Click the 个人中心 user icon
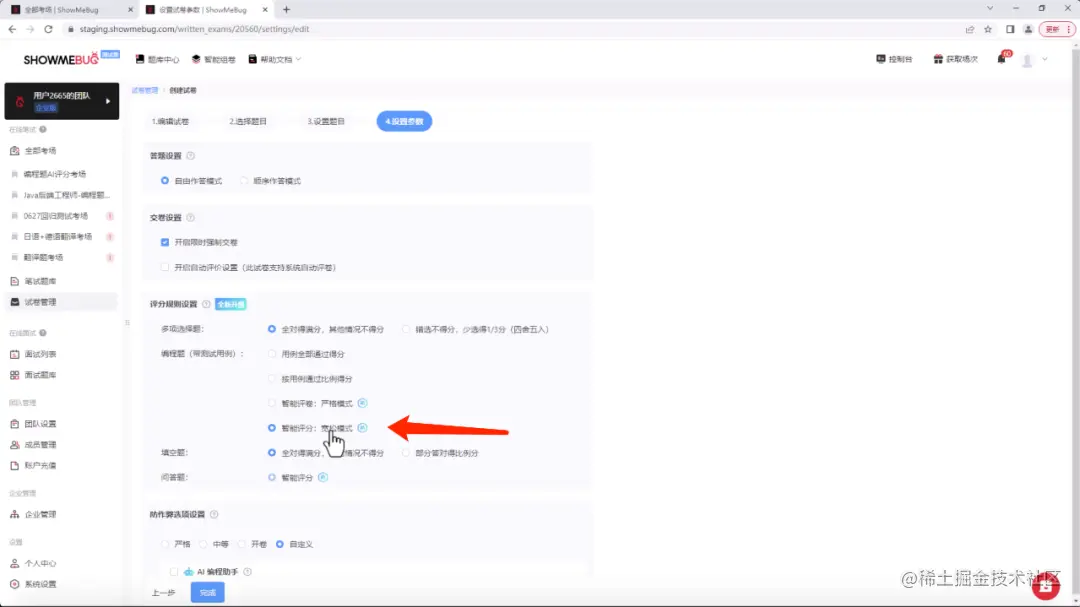 [14, 564]
